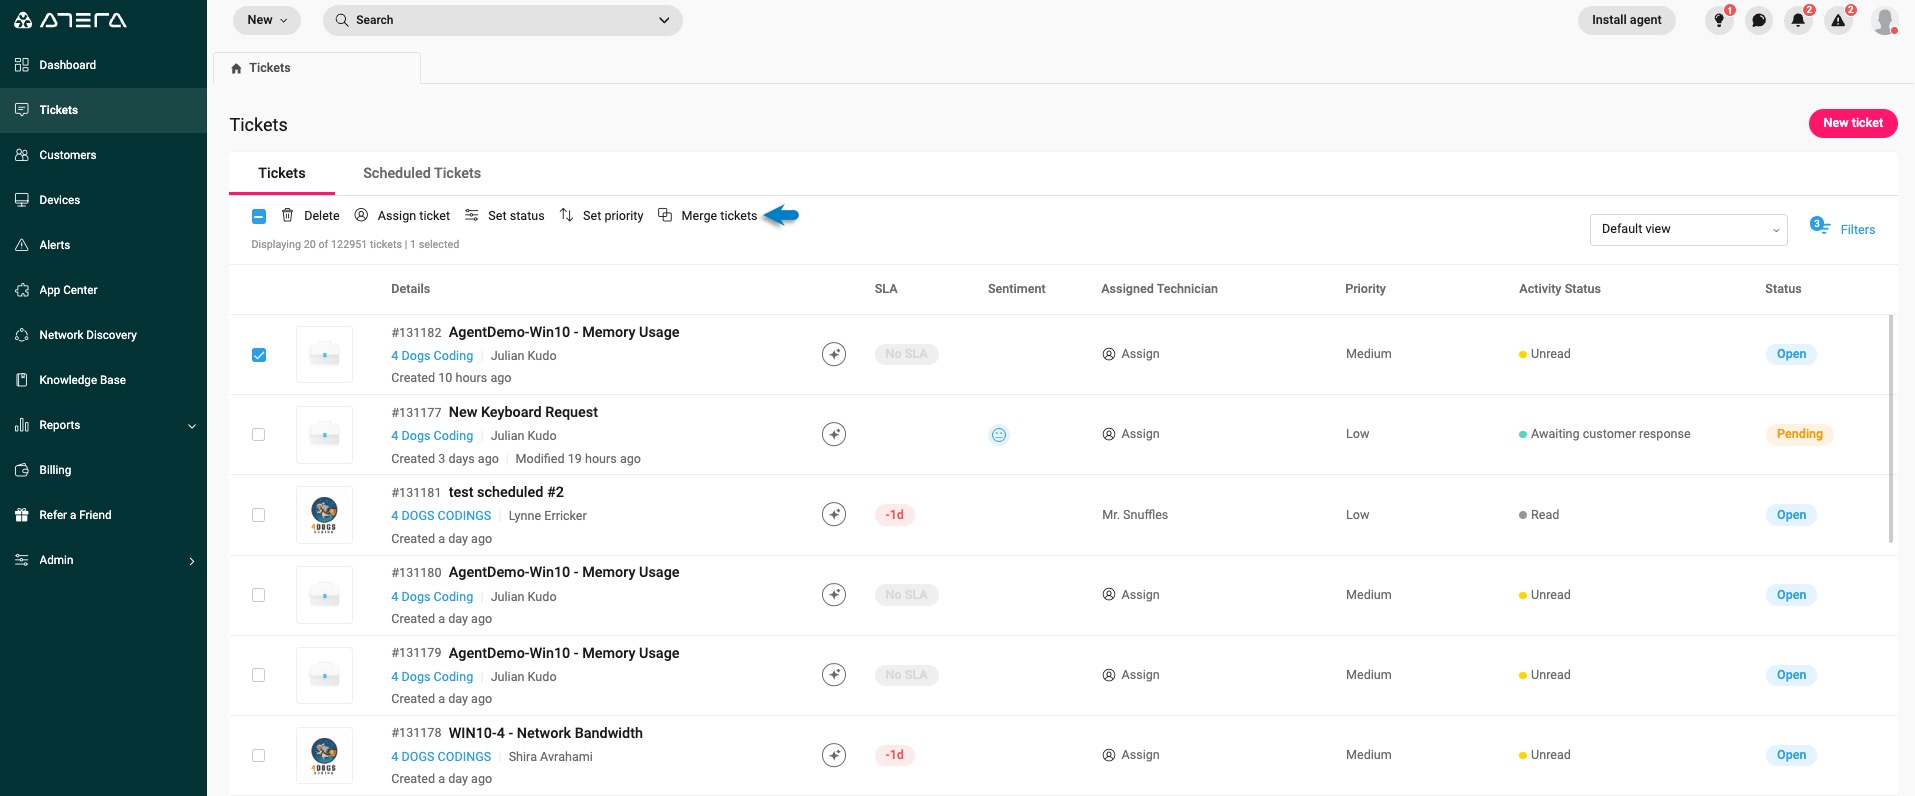Click the Set priority arrows icon
The height and width of the screenshot is (796, 1915).
[566, 215]
